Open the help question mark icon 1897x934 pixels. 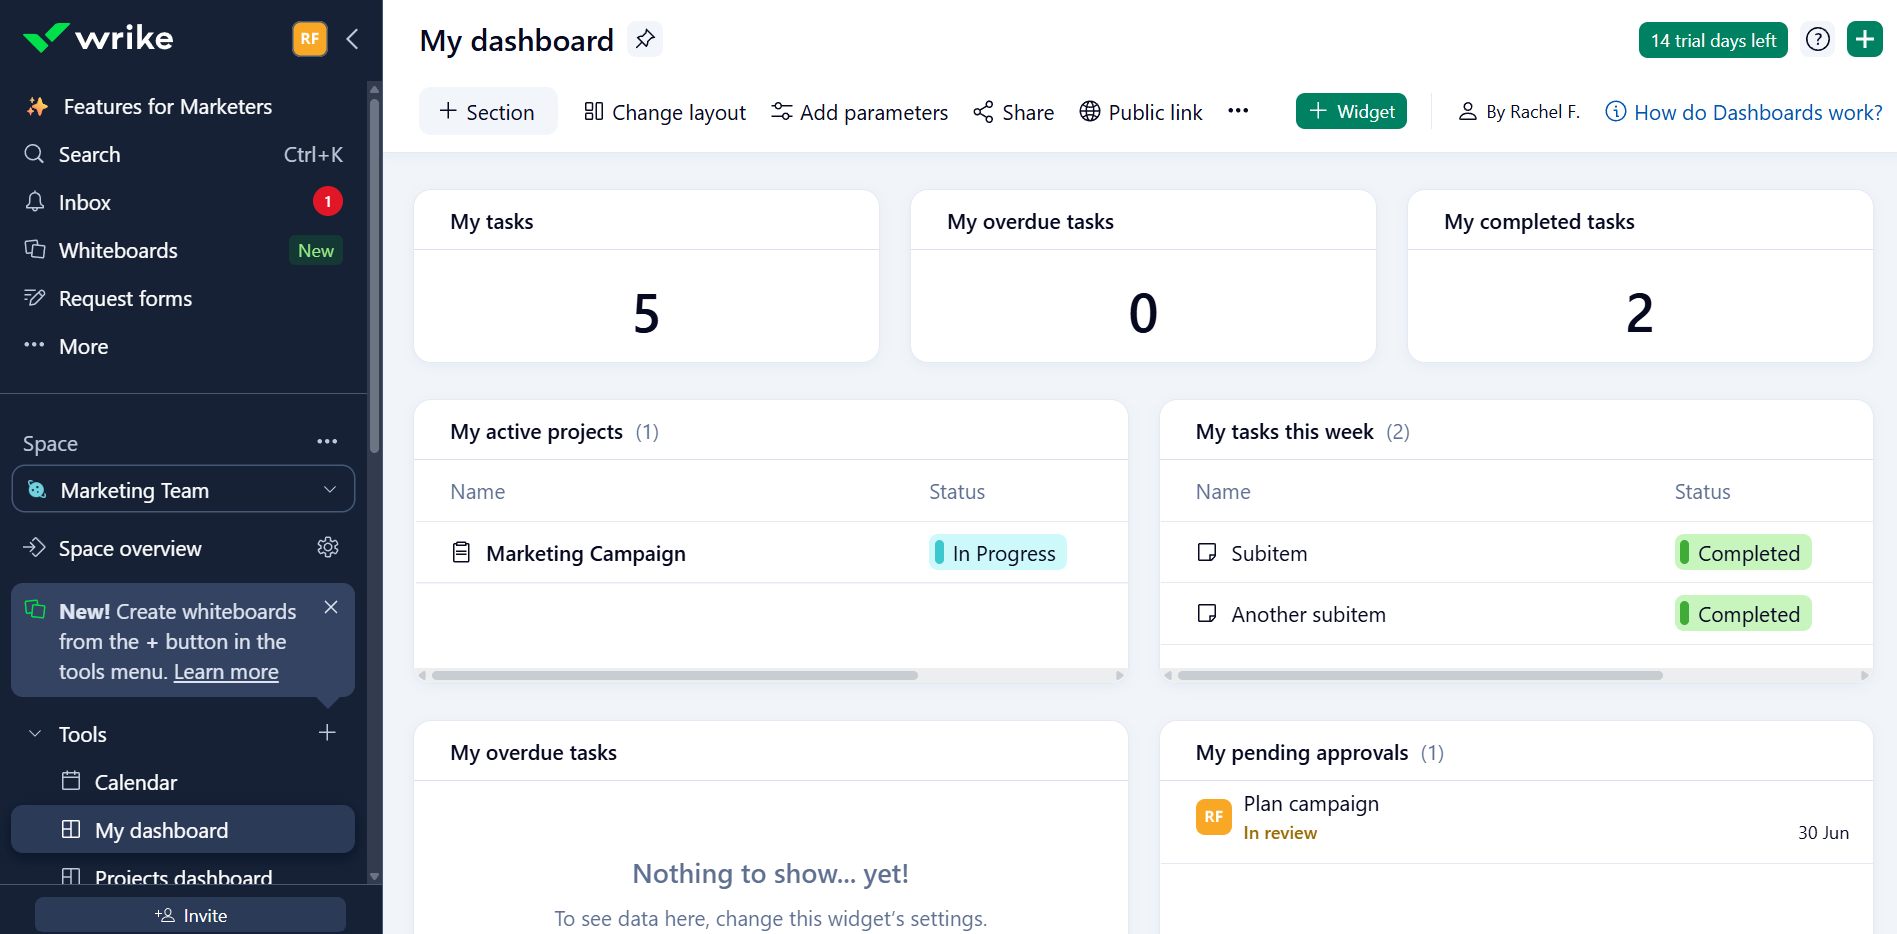pyautogui.click(x=1818, y=39)
